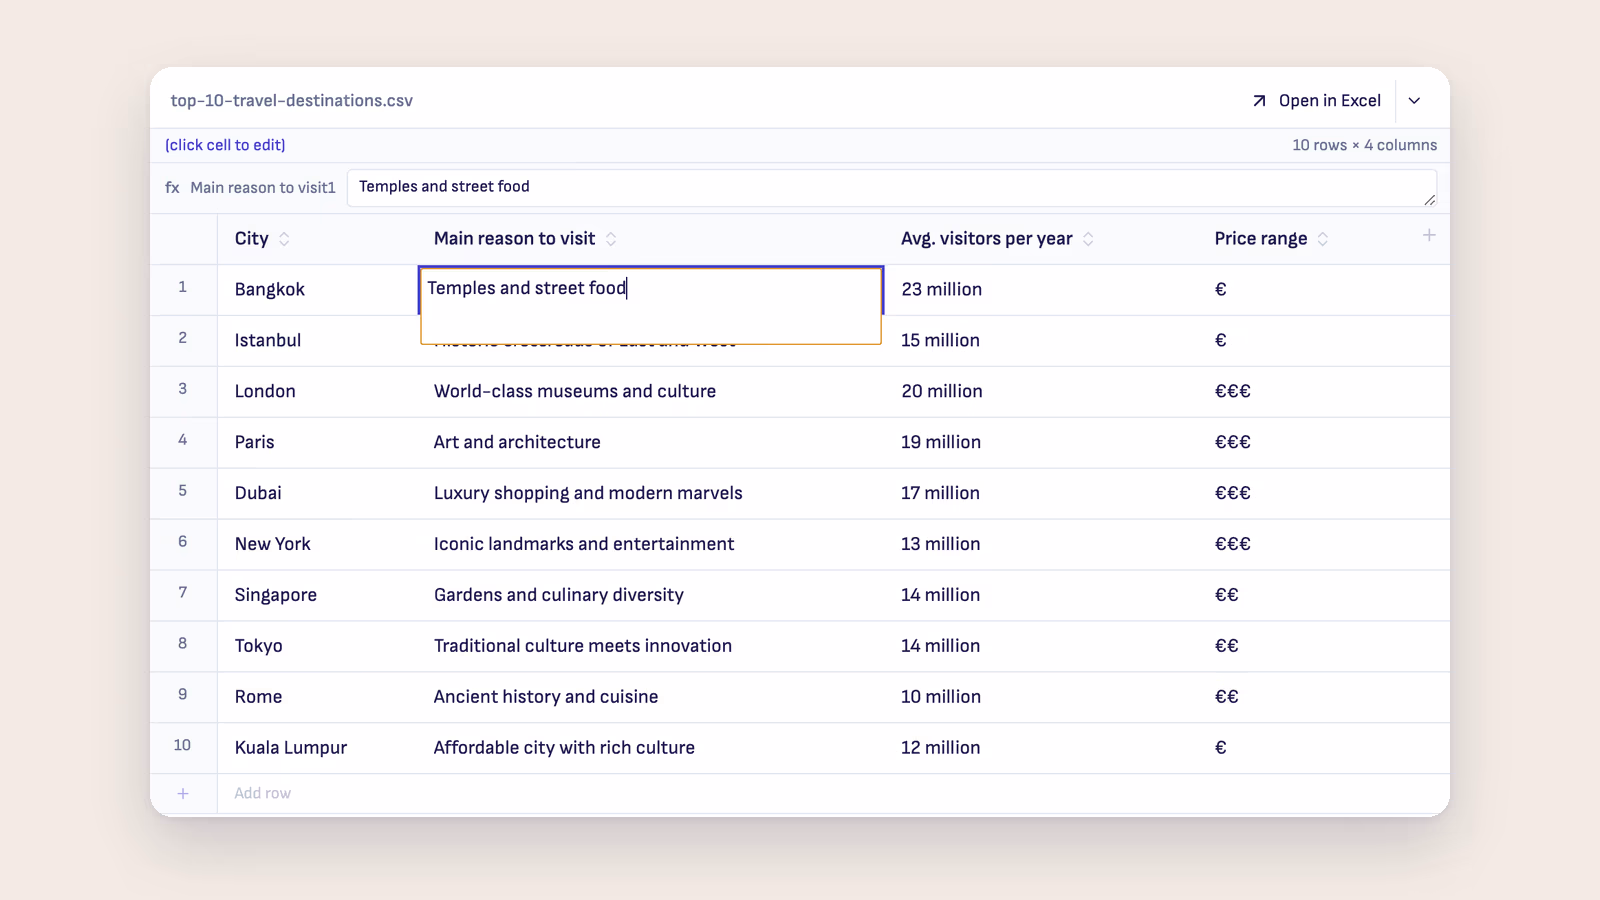Sort by the City column arrows
Screen dimensions: 1600x900
pos(284,239)
